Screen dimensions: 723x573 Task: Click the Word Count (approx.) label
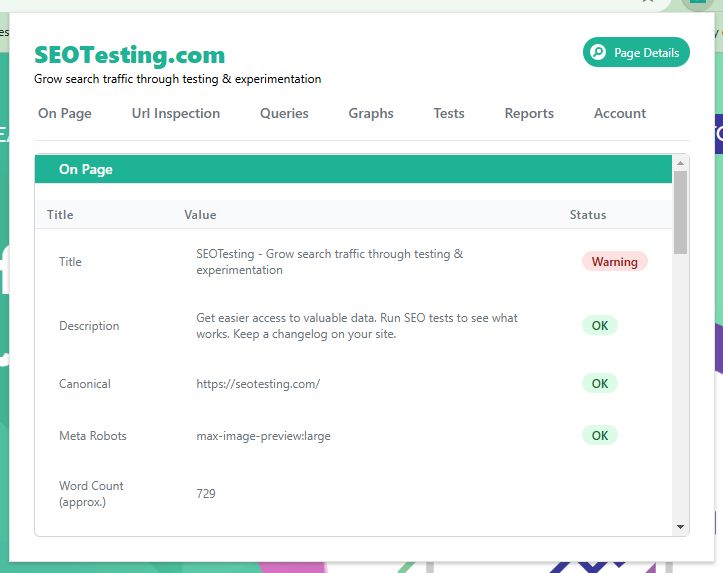91,494
